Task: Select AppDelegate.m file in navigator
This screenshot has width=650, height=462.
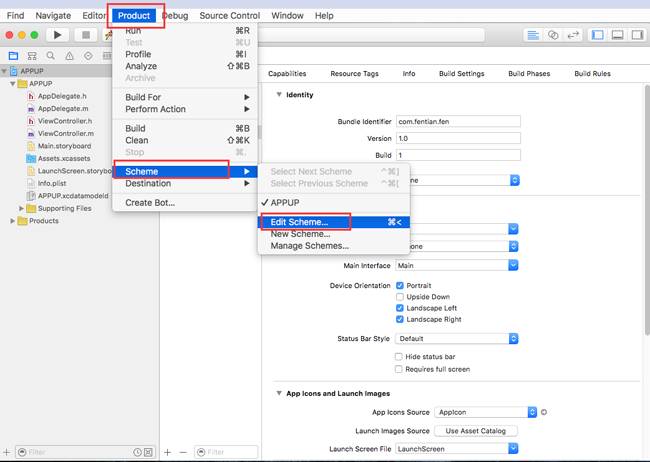Action: tap(63, 109)
